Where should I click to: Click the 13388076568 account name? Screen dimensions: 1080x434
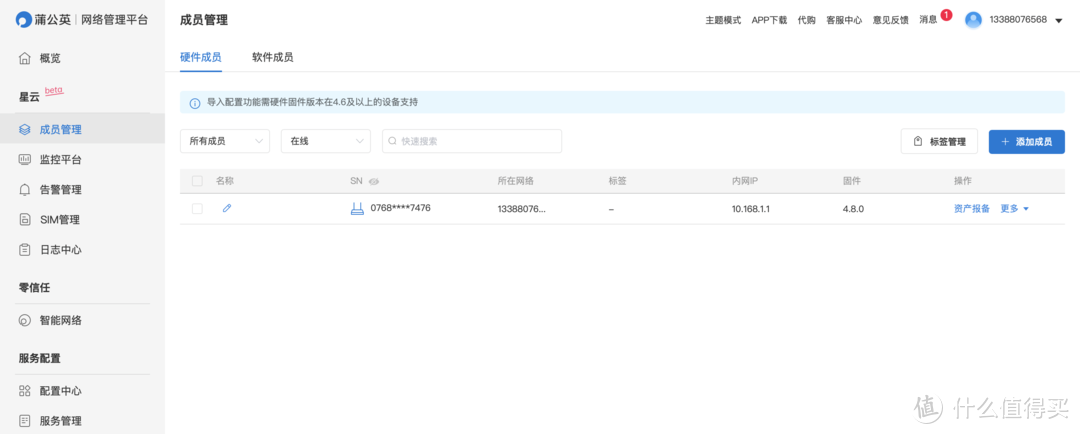(x=1018, y=20)
